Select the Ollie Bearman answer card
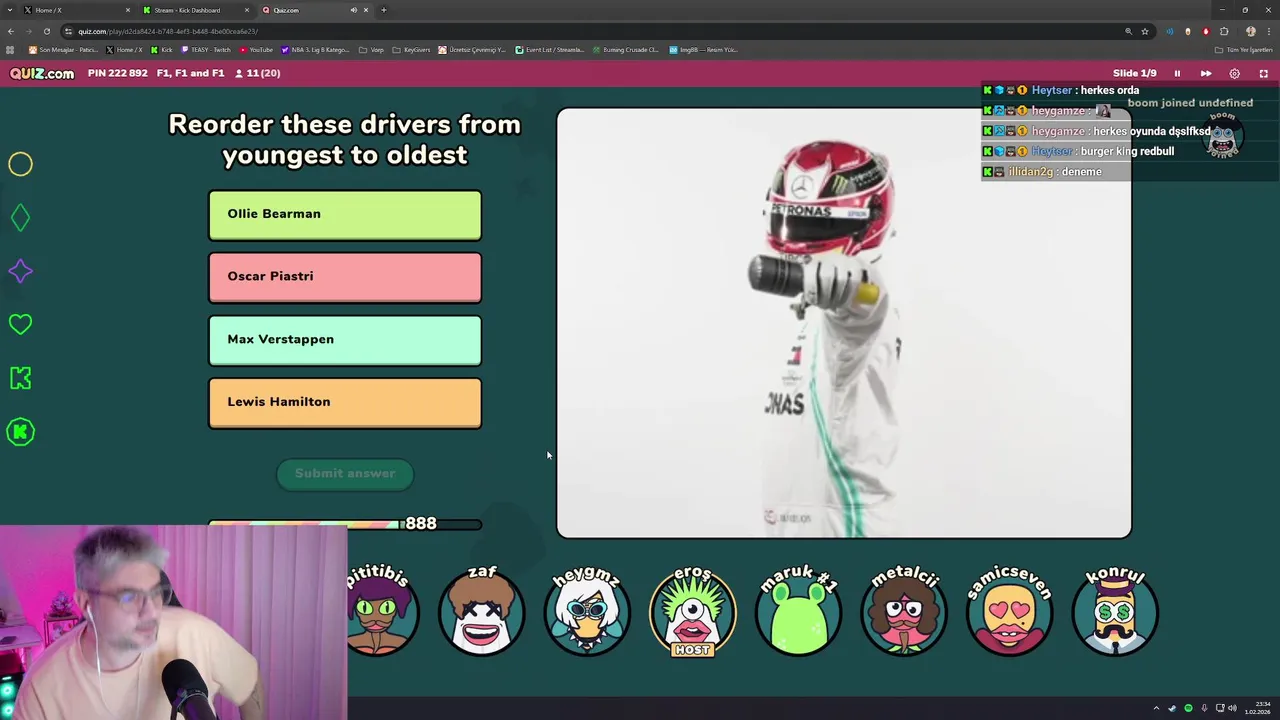 pos(345,215)
